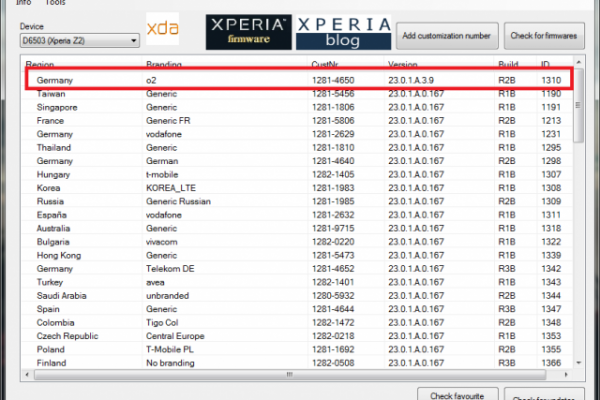Viewport: 600px width, 400px height.
Task: Click CustNr cell 1281-9715
Action: [333, 228]
